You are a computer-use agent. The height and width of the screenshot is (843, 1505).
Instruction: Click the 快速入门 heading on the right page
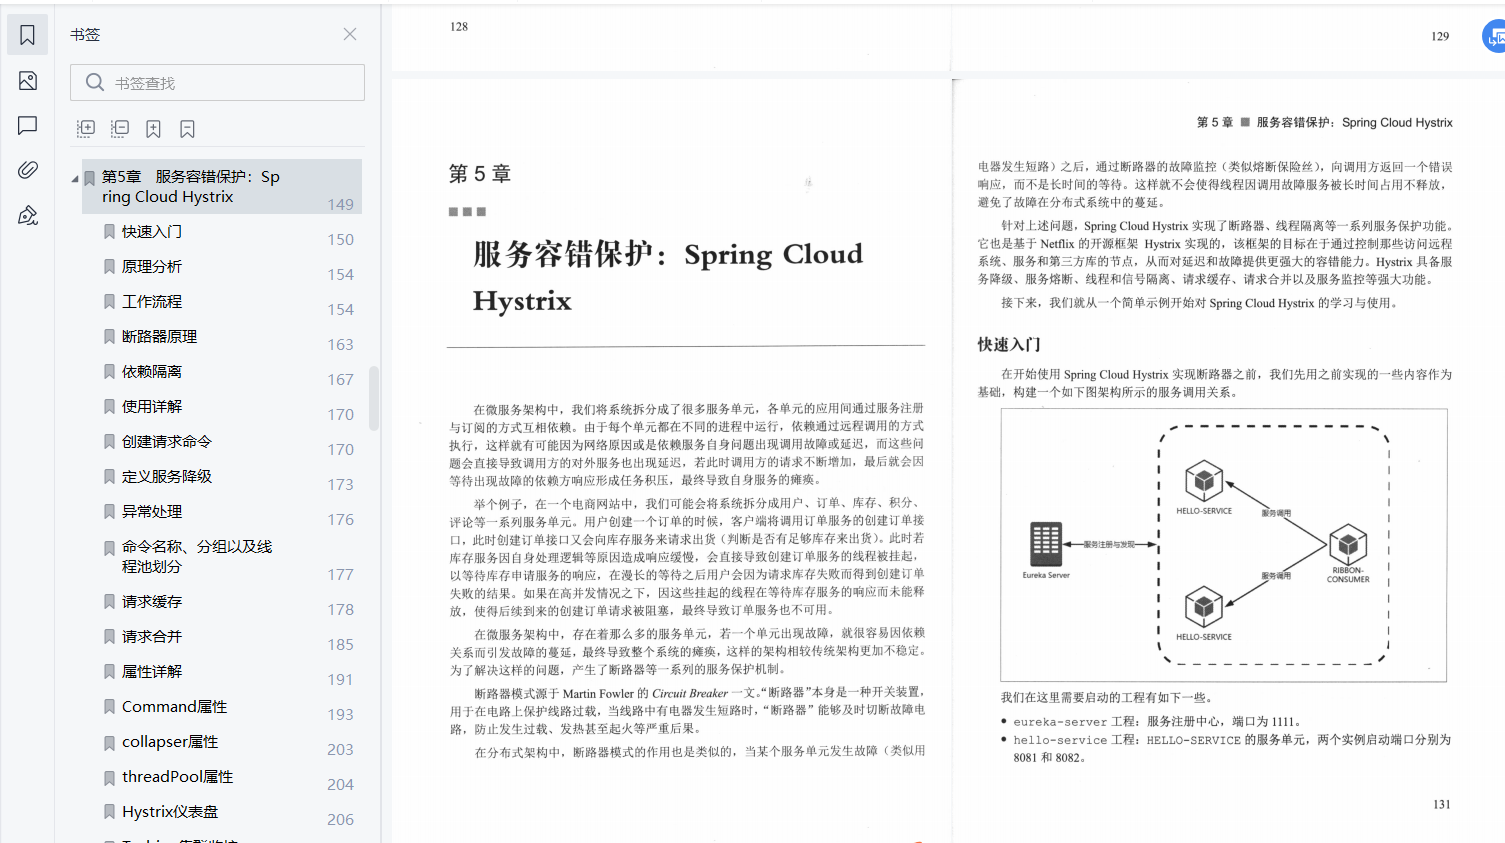coord(1009,345)
